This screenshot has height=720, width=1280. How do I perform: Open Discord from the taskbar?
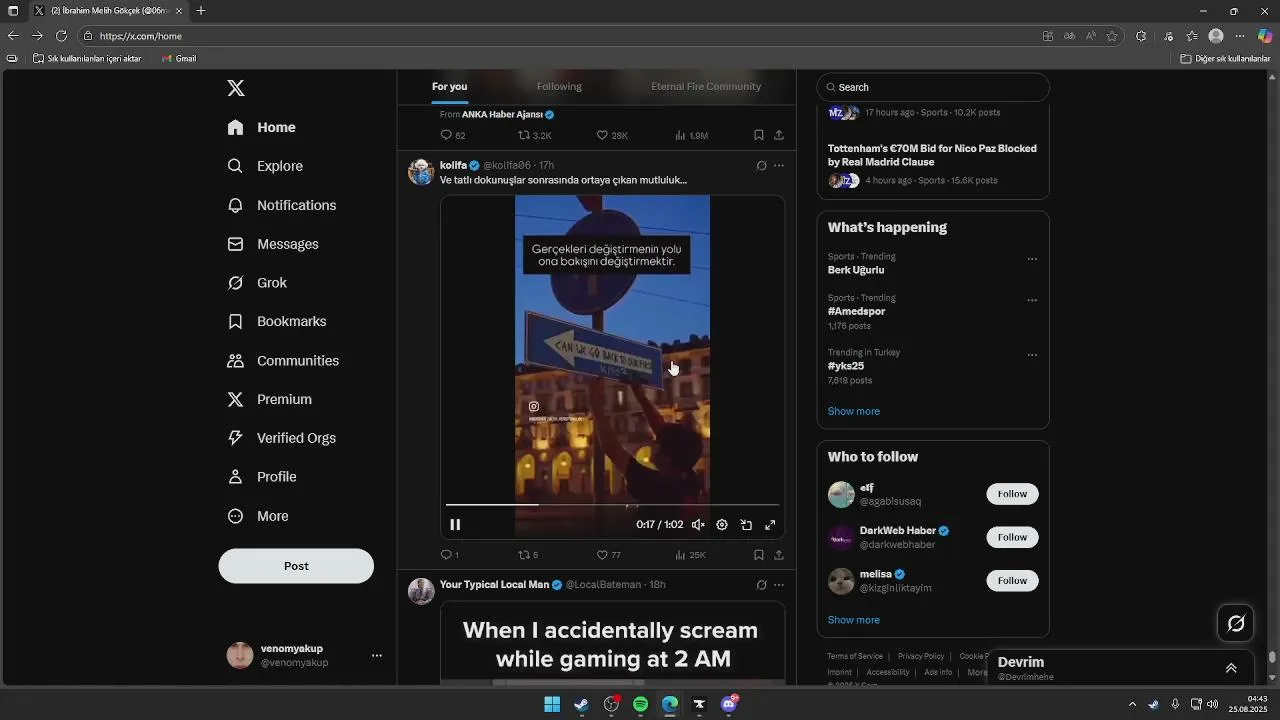(x=729, y=704)
